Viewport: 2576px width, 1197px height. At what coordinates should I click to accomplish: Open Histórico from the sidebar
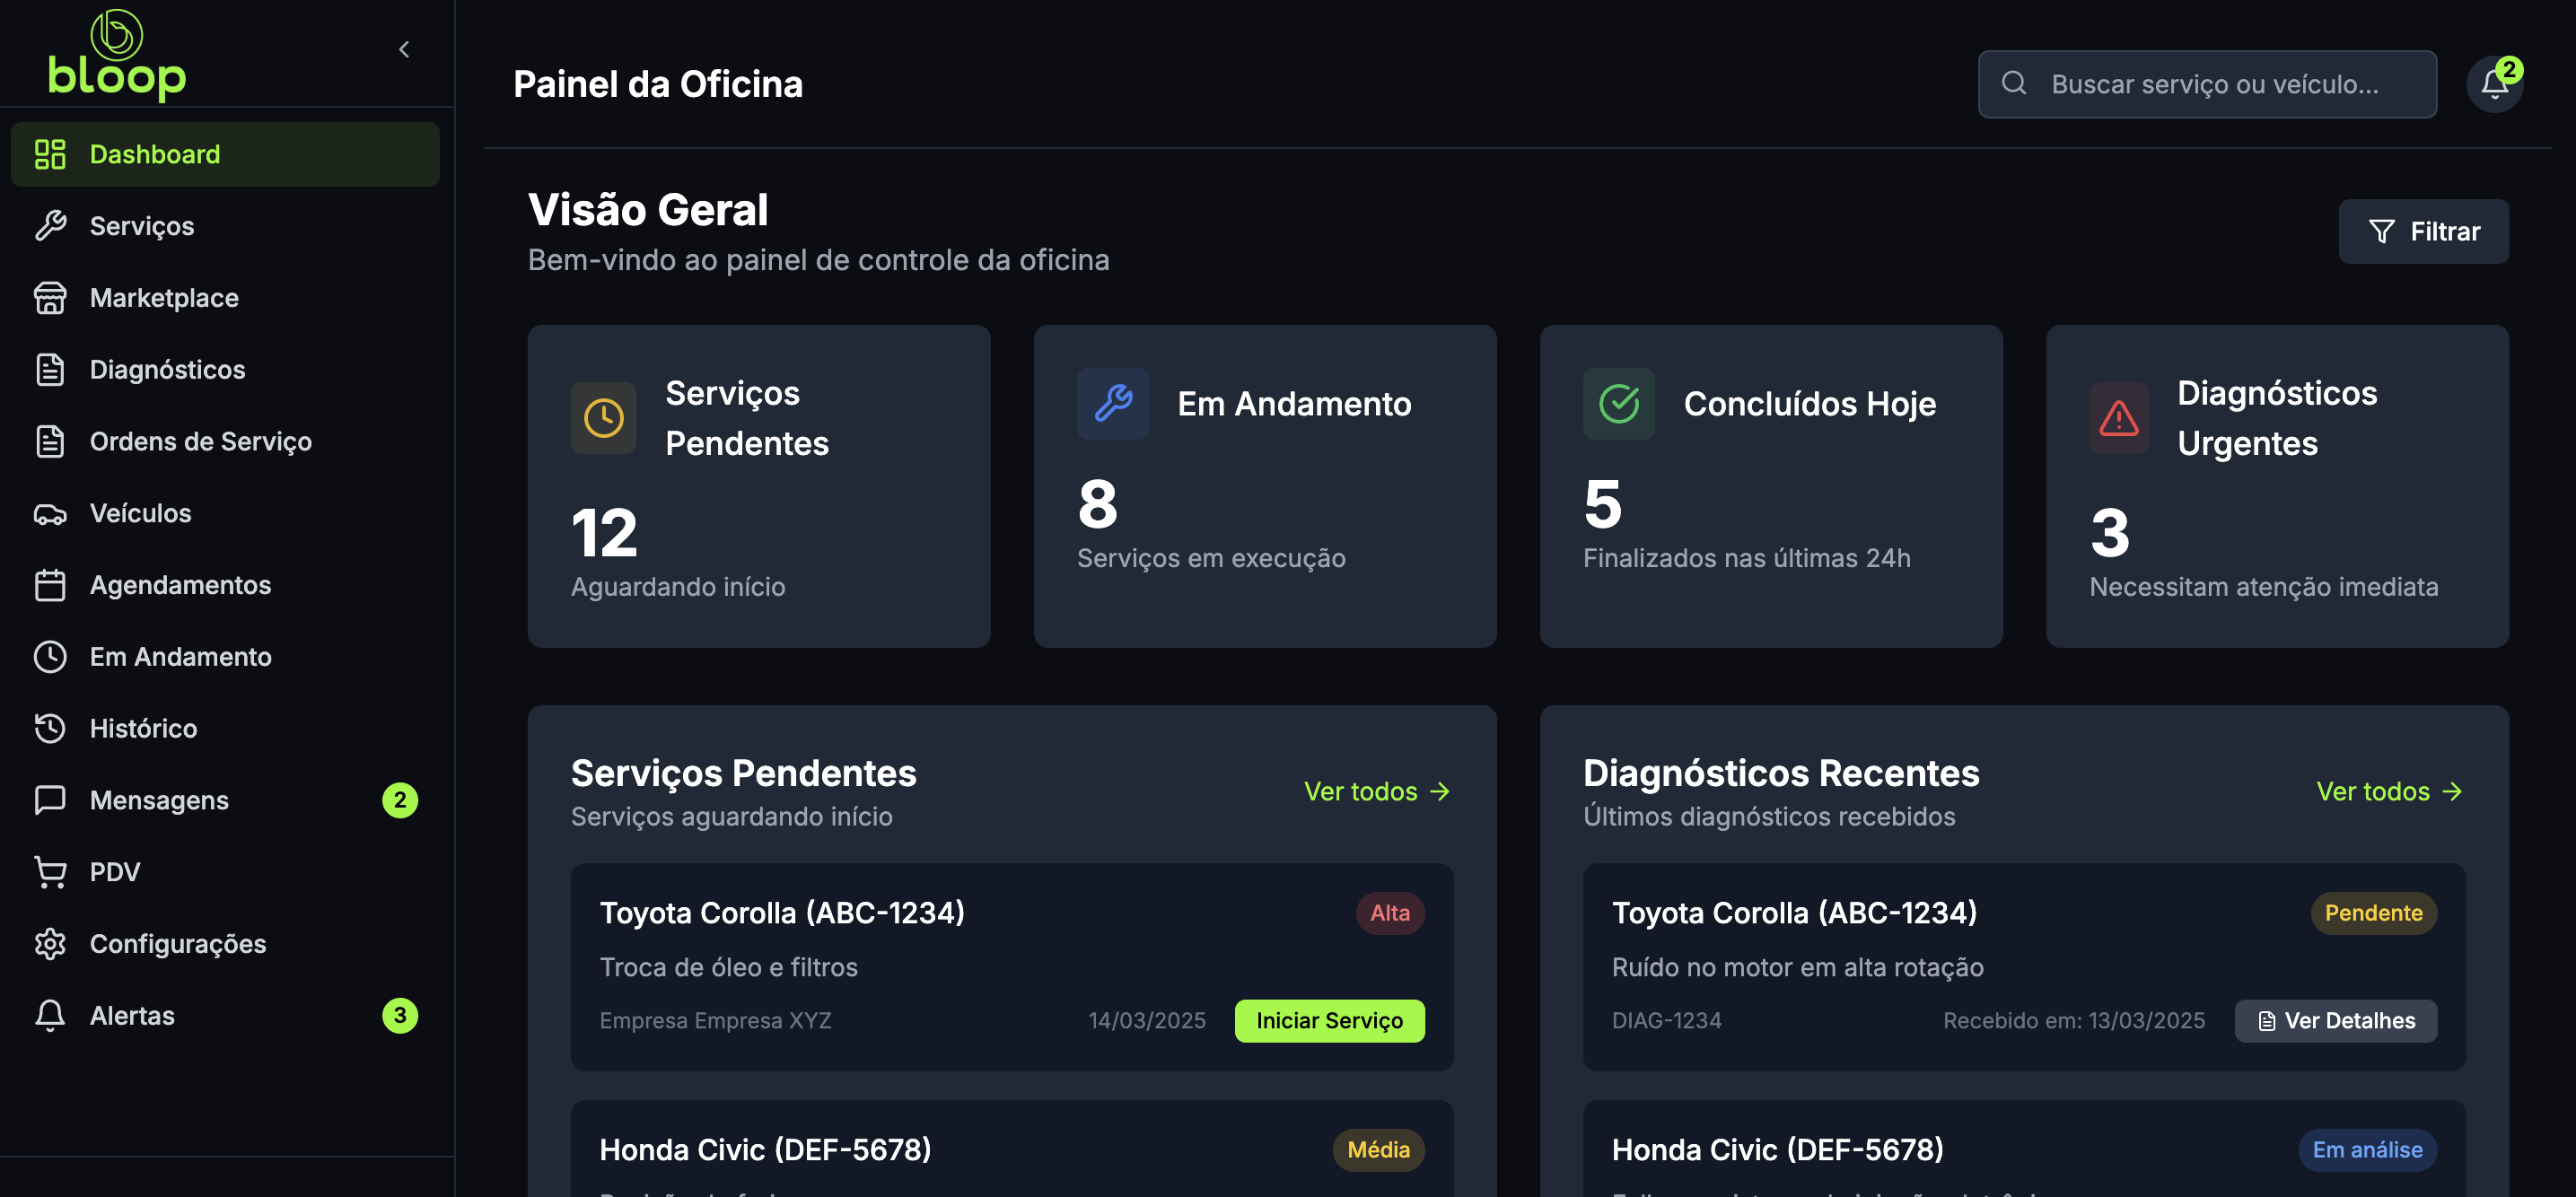pyautogui.click(x=143, y=728)
